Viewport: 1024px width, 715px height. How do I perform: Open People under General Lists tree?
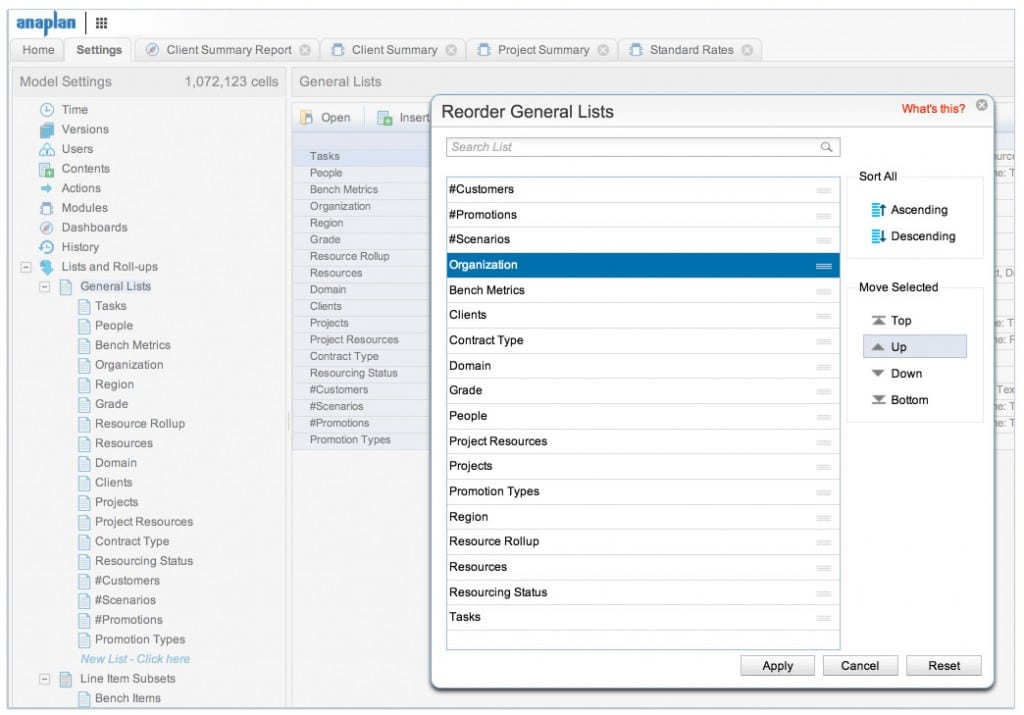(x=114, y=326)
